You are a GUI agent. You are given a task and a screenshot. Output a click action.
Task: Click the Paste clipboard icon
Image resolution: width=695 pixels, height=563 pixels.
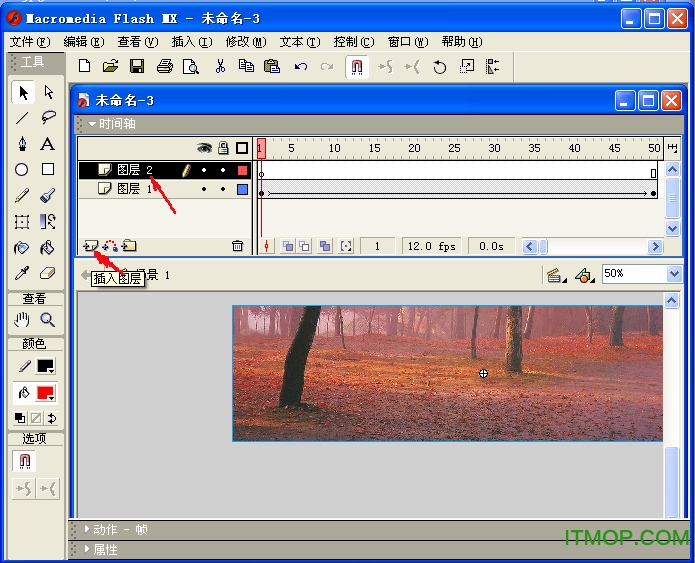point(272,66)
